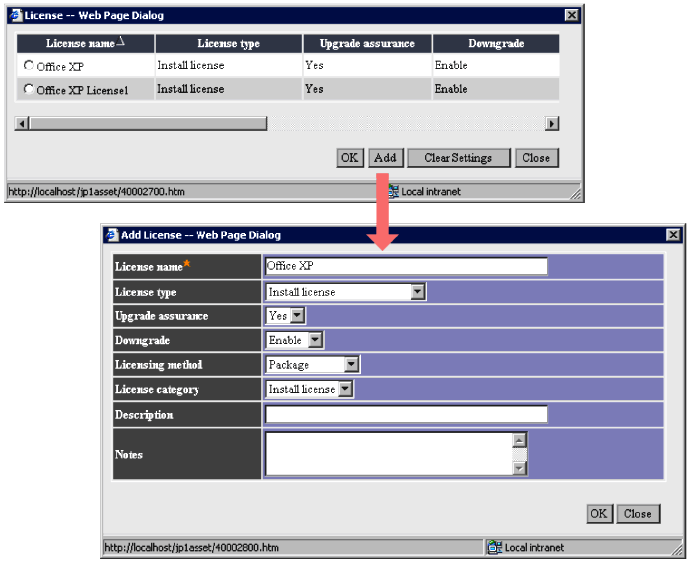Click inside the Notes text area
Image resolution: width=688 pixels, height=562 pixels.
coord(388,453)
